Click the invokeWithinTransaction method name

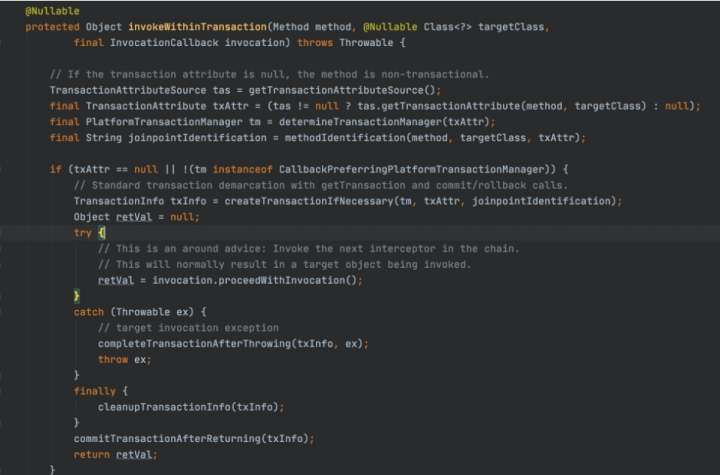coord(197,27)
